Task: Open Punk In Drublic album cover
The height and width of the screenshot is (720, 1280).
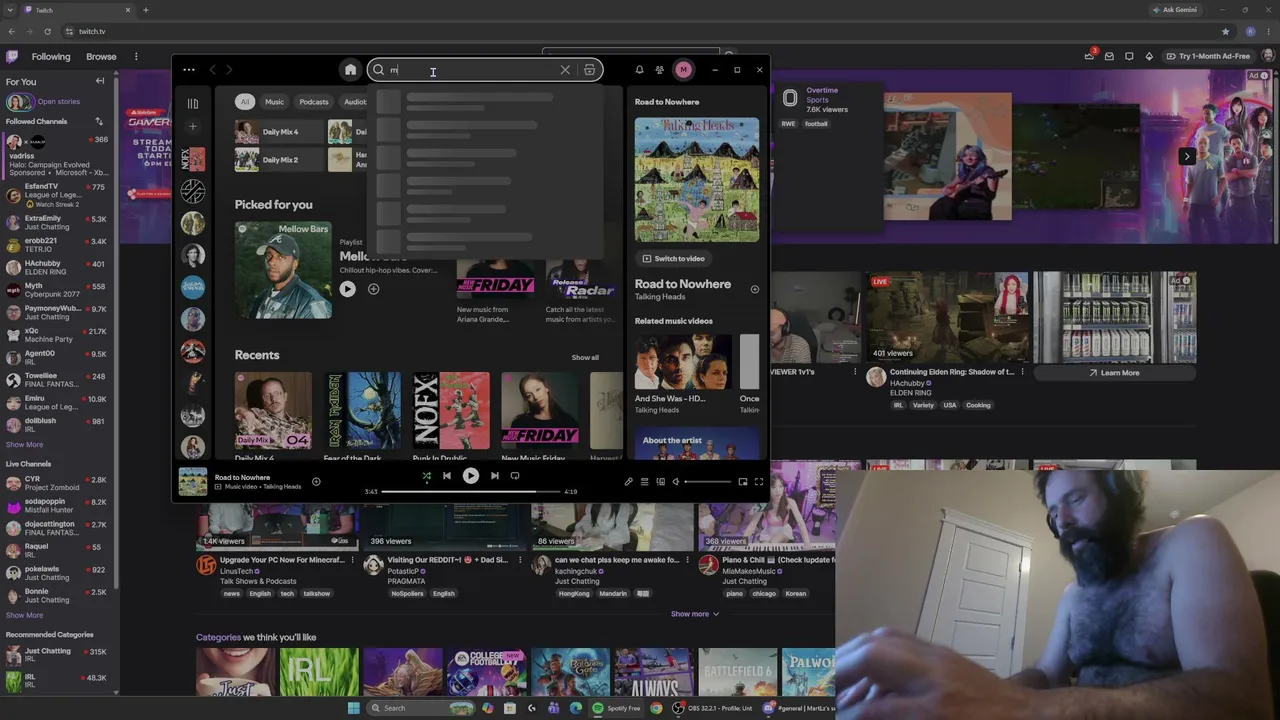Action: click(x=452, y=411)
